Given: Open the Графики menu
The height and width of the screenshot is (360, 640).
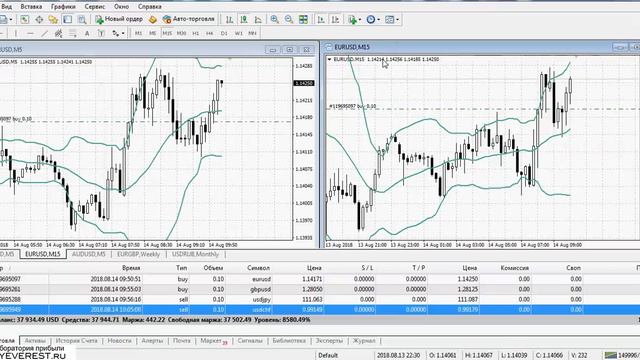Looking at the screenshot, I should pyautogui.click(x=63, y=7).
